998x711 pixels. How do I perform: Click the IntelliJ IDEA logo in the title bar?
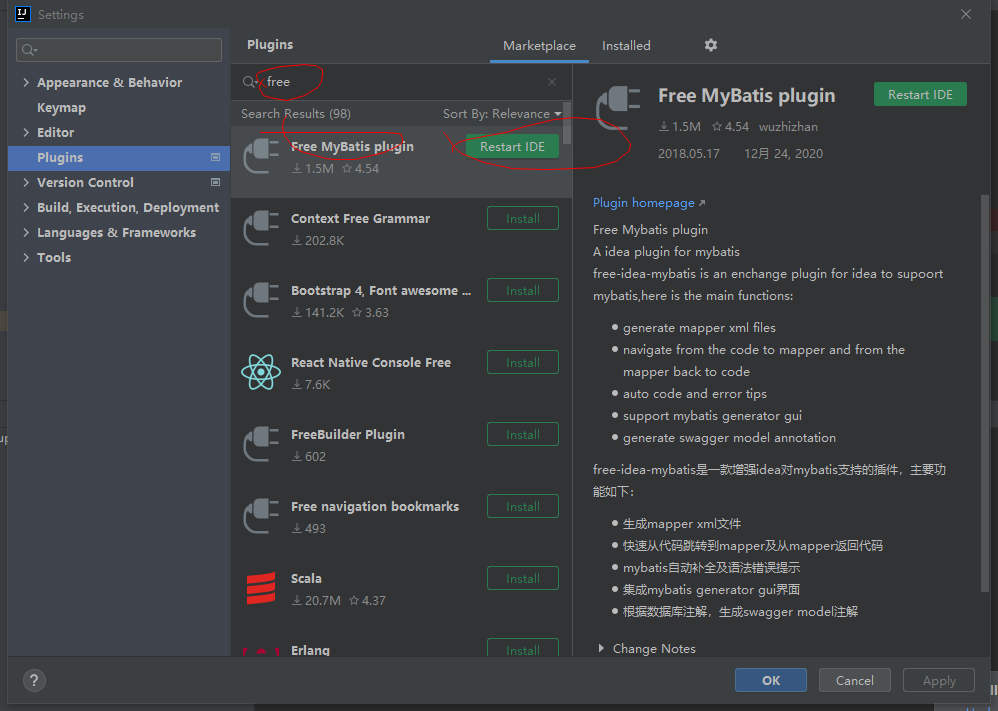pyautogui.click(x=23, y=13)
